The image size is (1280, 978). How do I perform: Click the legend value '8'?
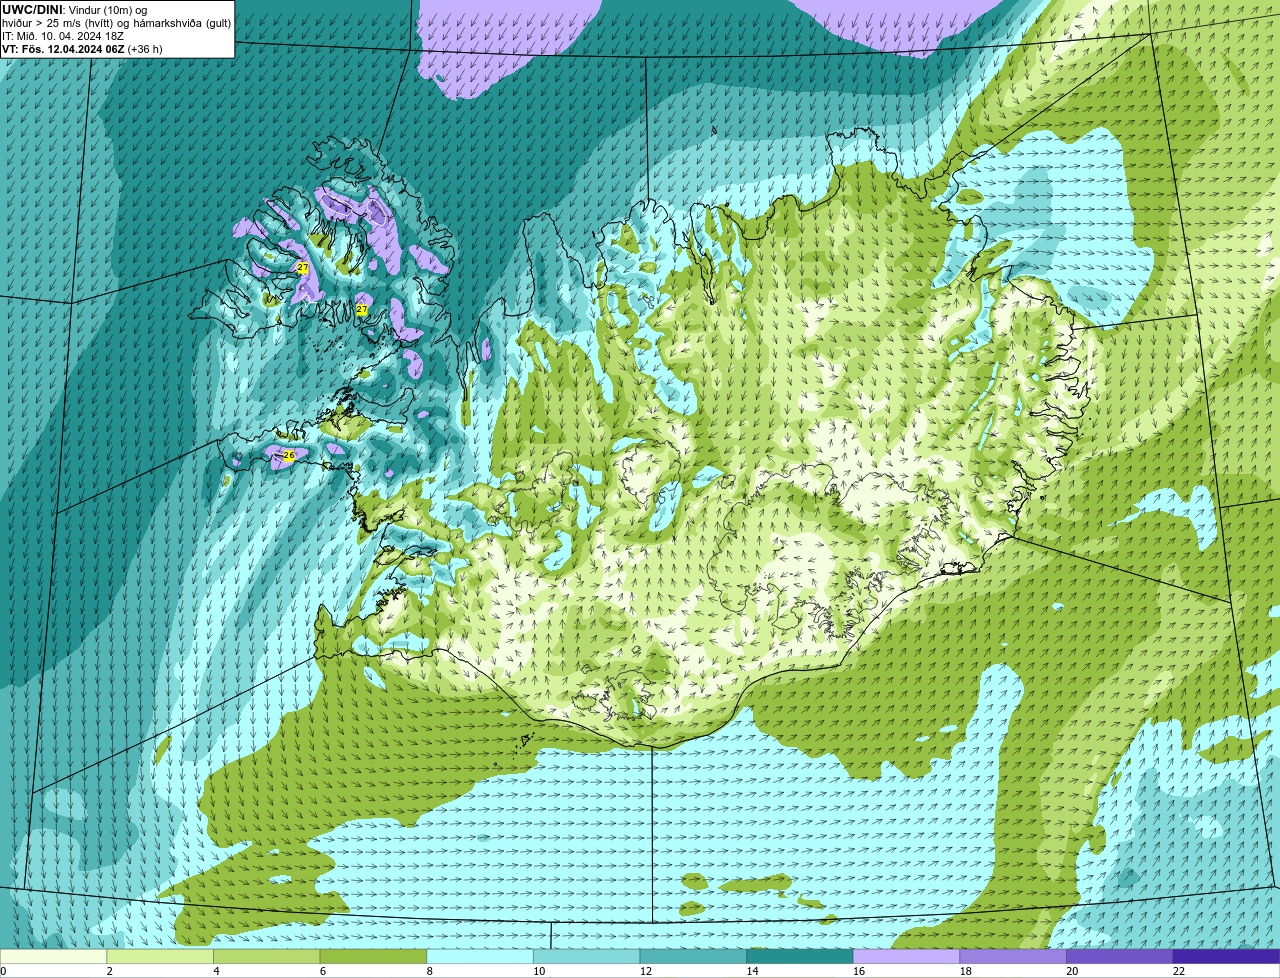428,971
